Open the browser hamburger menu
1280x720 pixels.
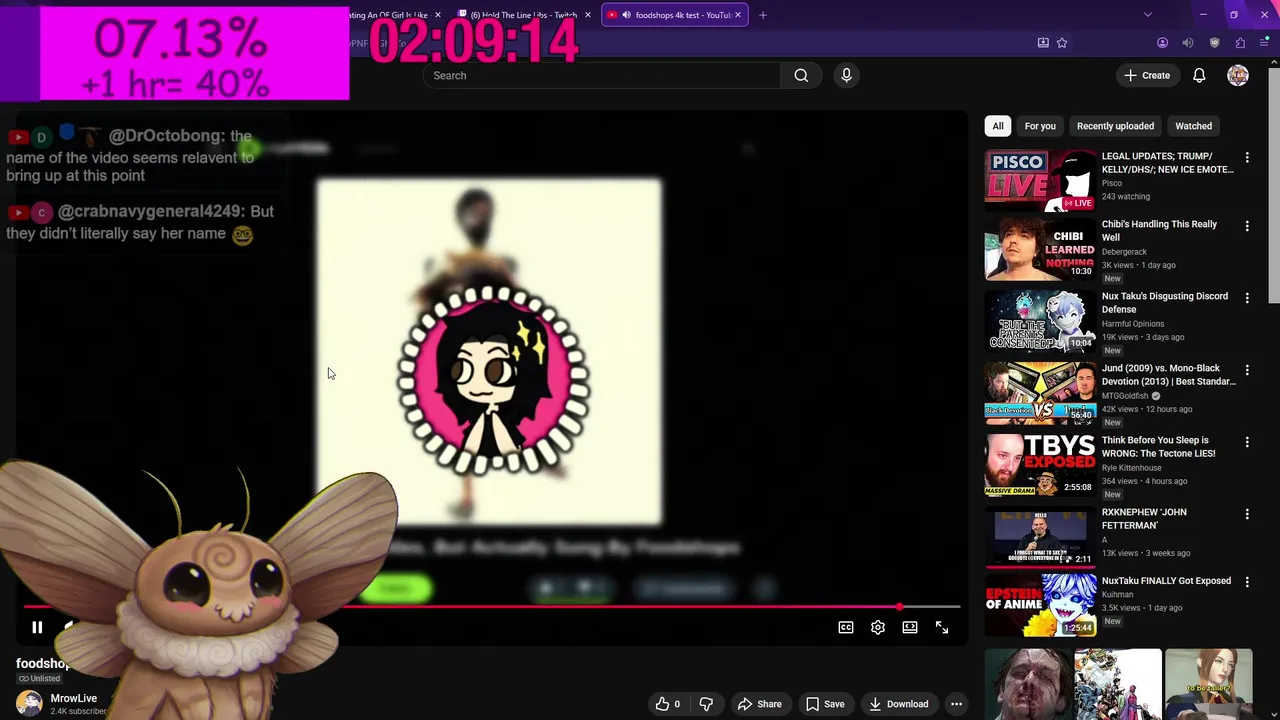click(1265, 43)
